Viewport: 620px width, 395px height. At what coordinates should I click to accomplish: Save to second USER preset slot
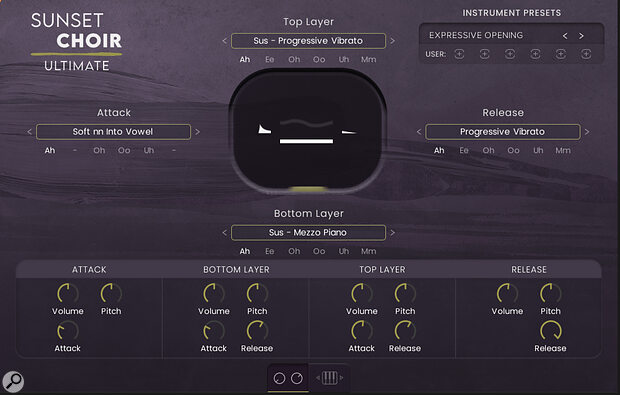(484, 54)
